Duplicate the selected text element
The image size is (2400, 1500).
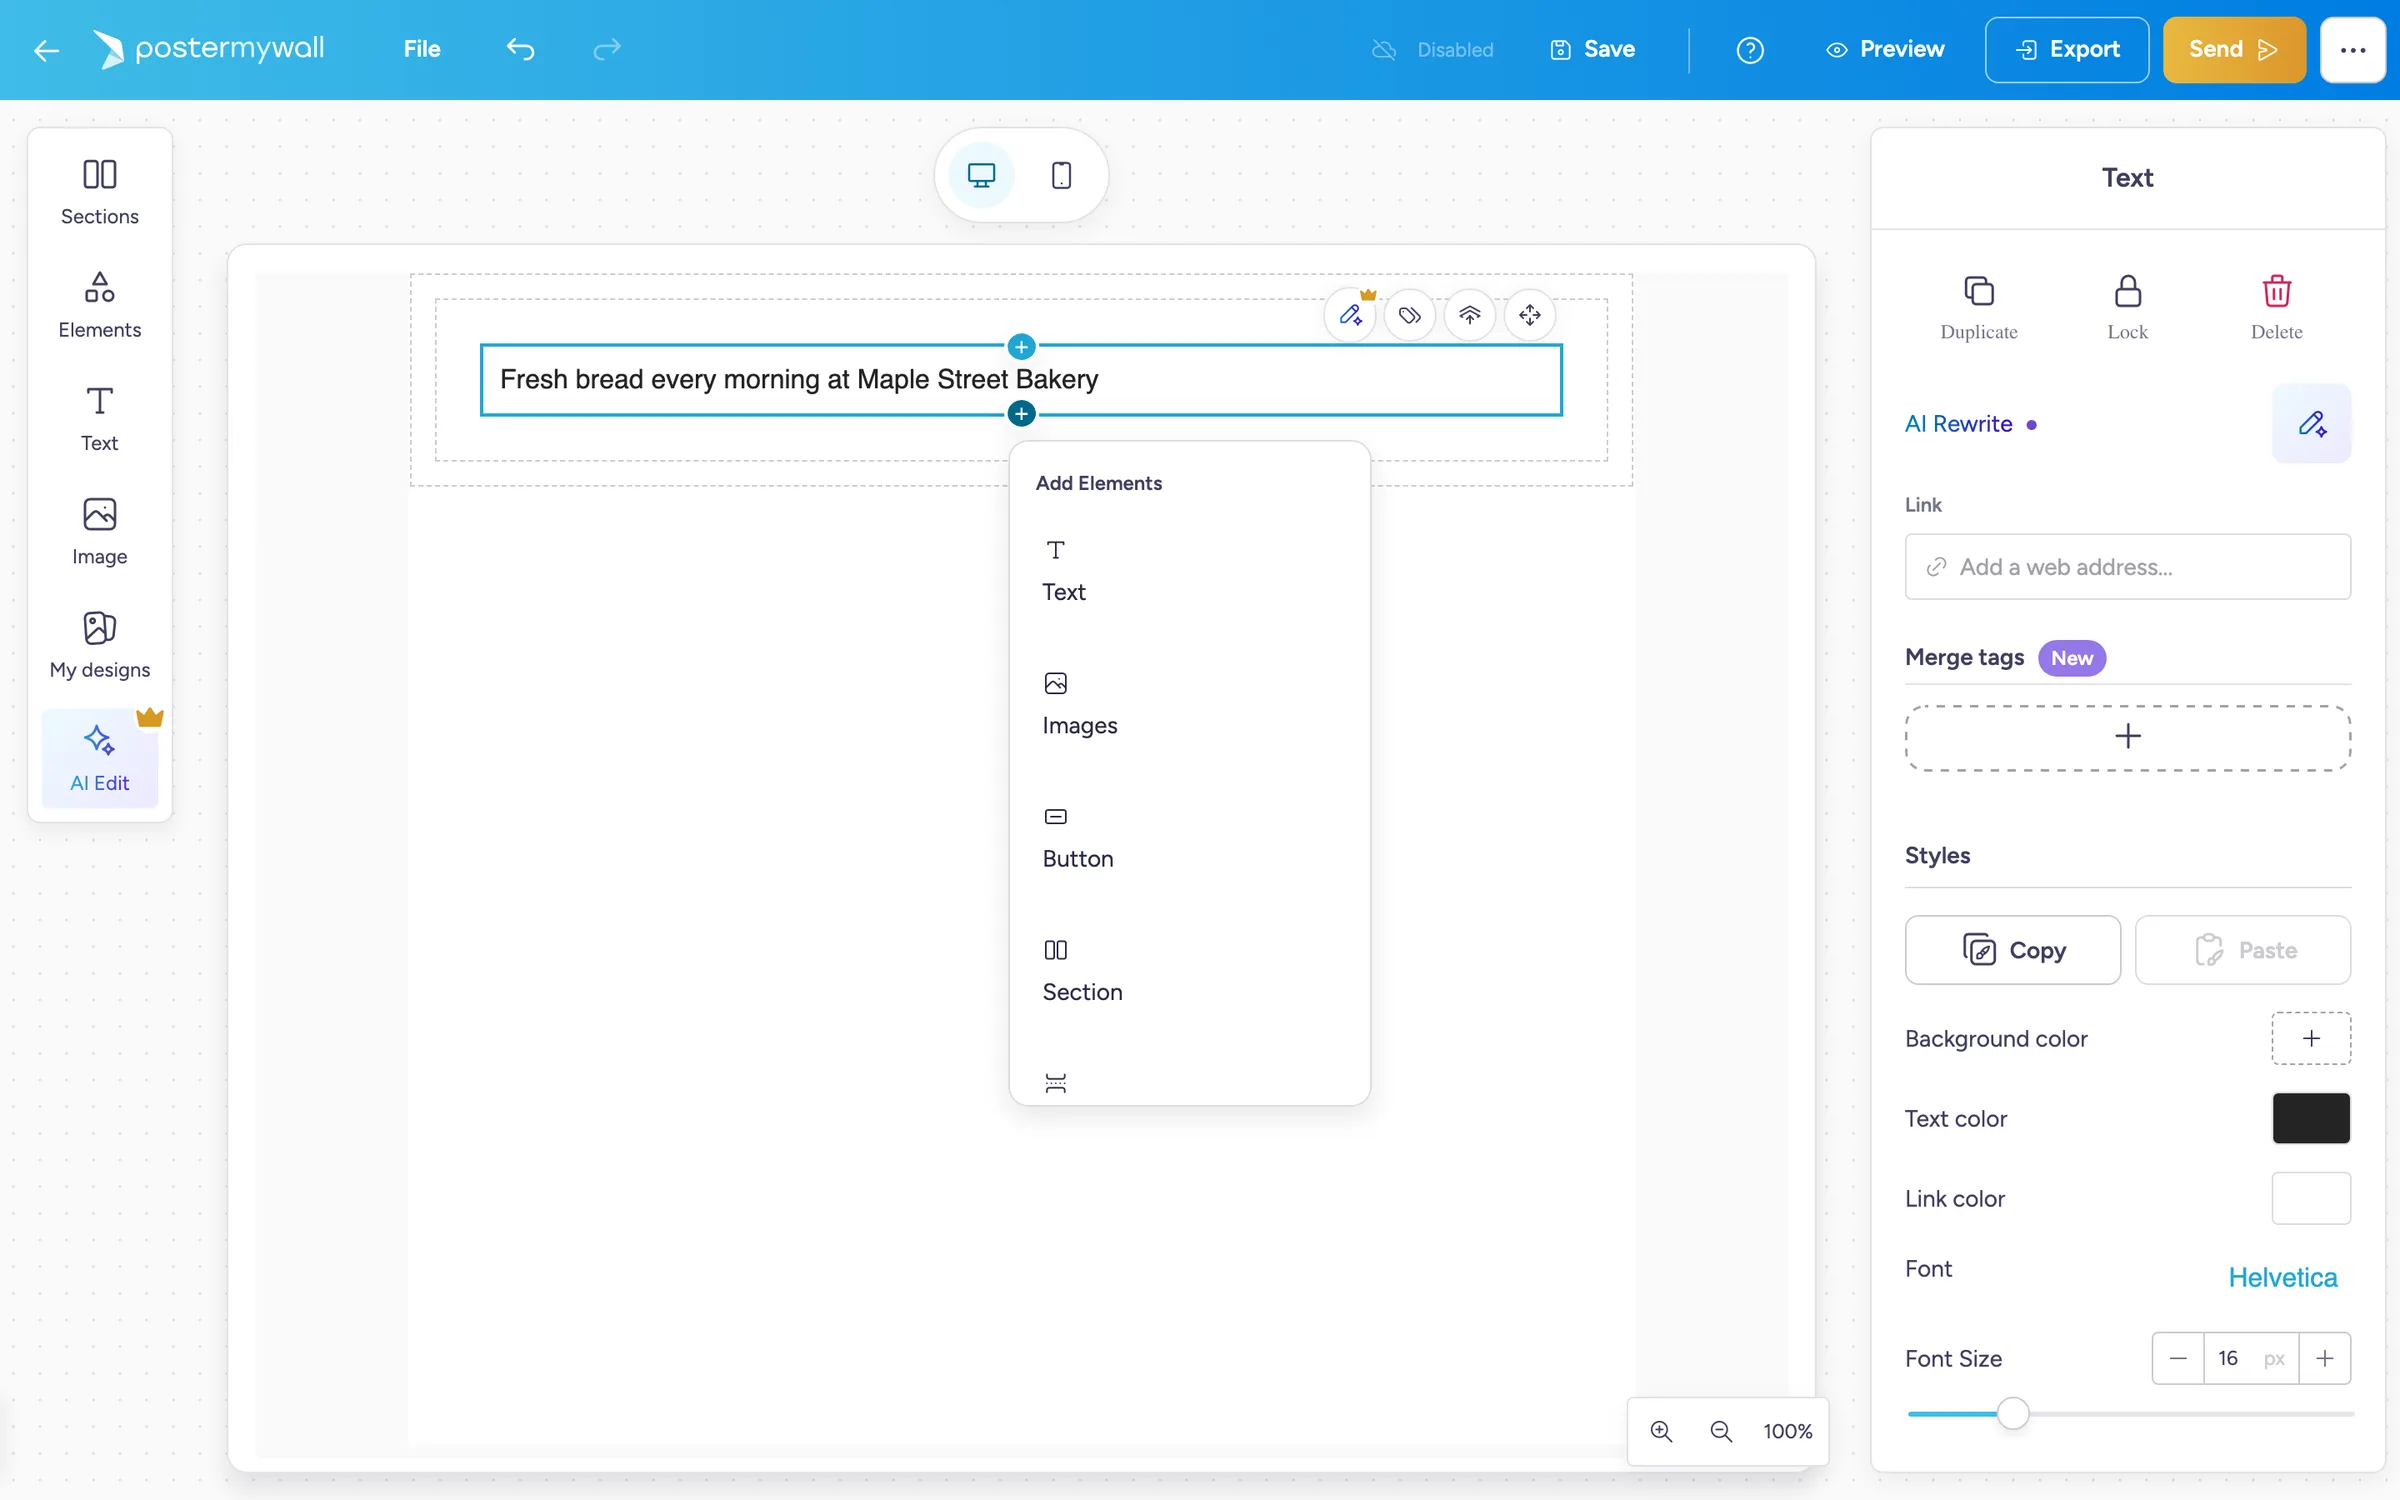click(1978, 308)
